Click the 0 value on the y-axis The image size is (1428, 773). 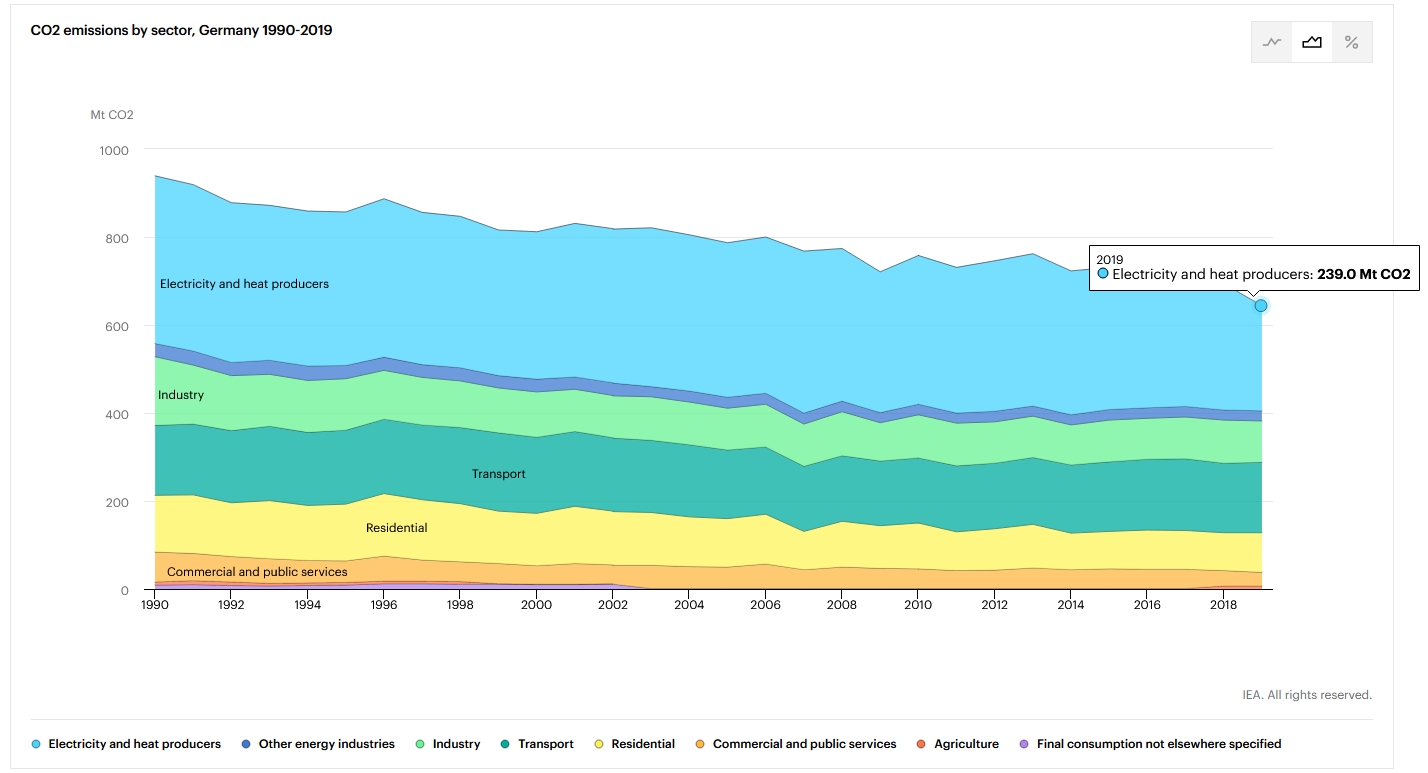click(x=125, y=590)
